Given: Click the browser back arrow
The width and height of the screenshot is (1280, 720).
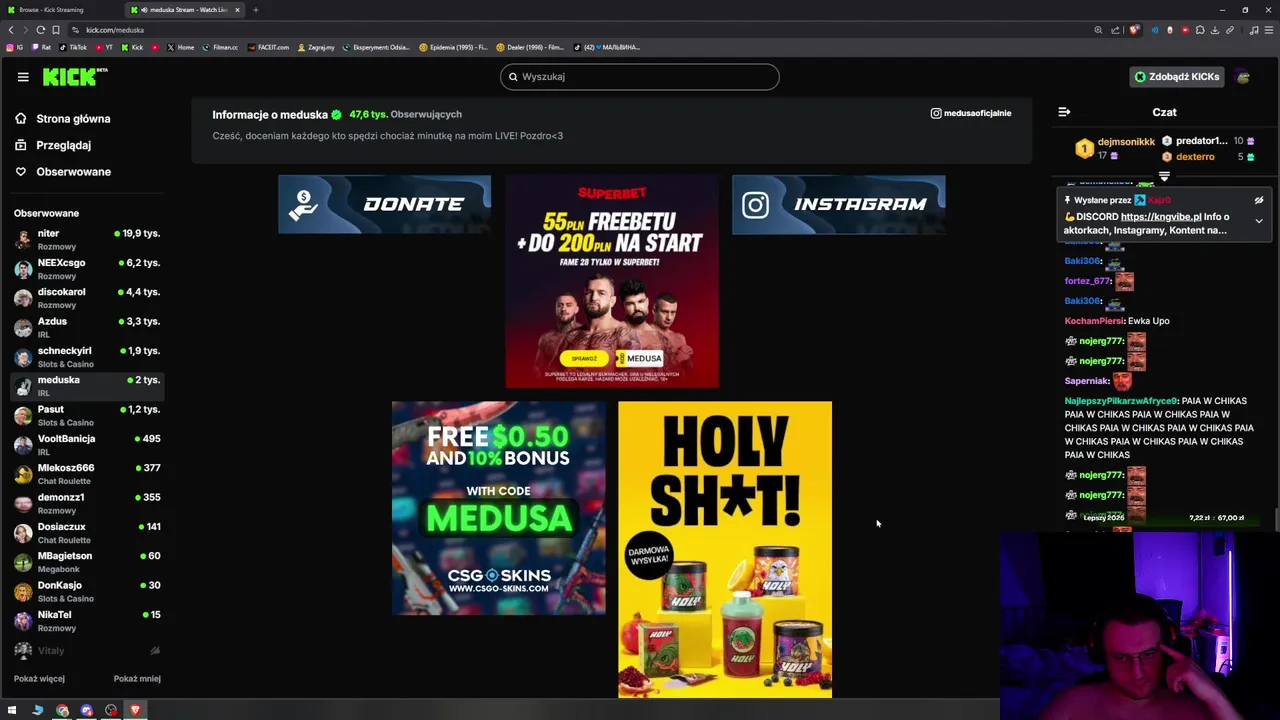Looking at the screenshot, I should 11,30.
